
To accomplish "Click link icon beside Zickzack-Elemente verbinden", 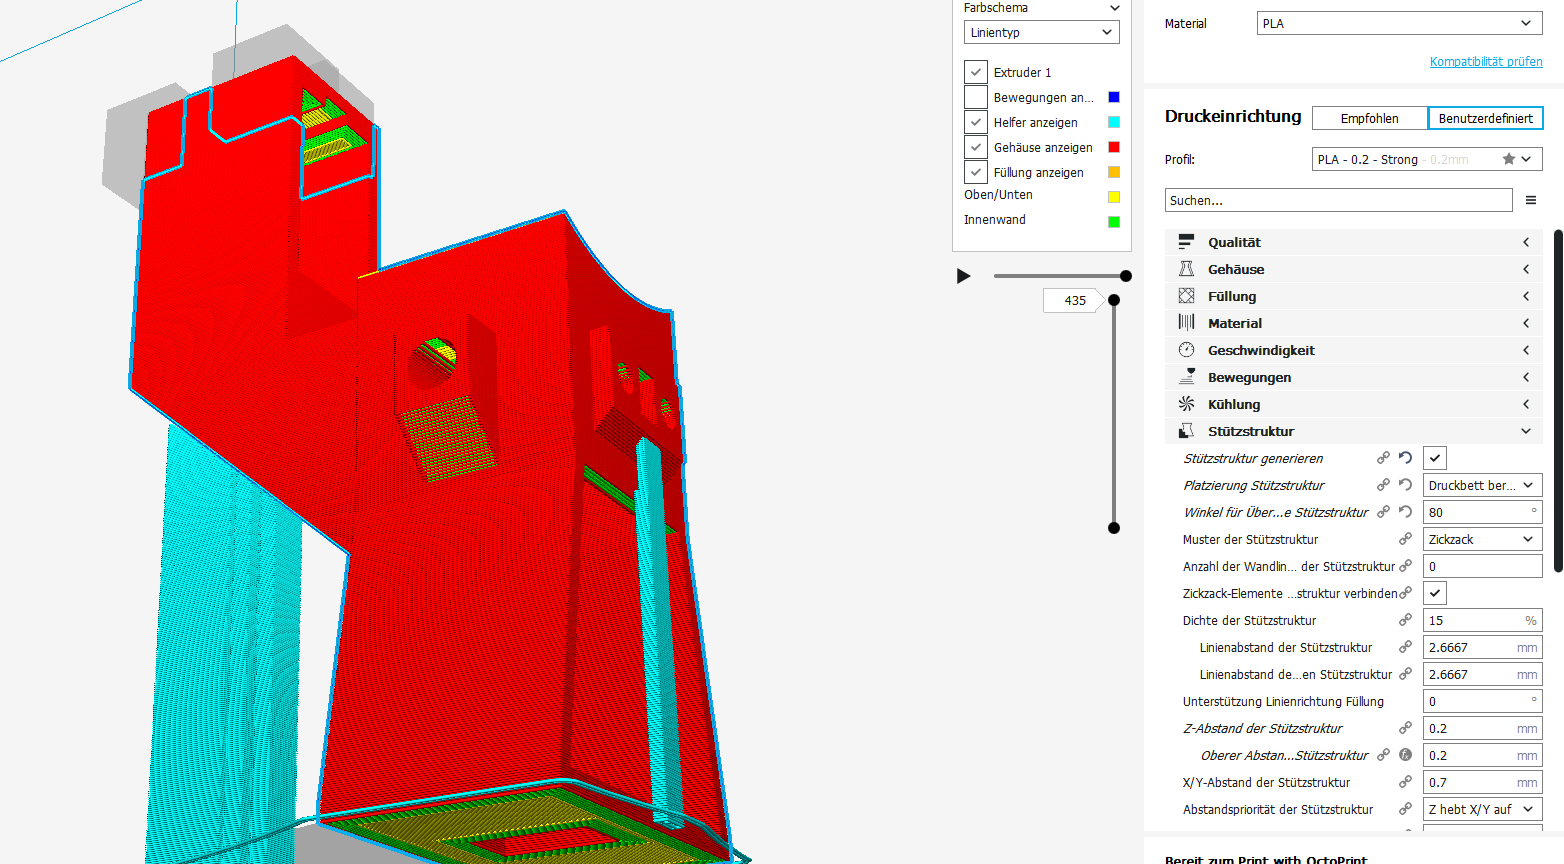I will [1405, 593].
